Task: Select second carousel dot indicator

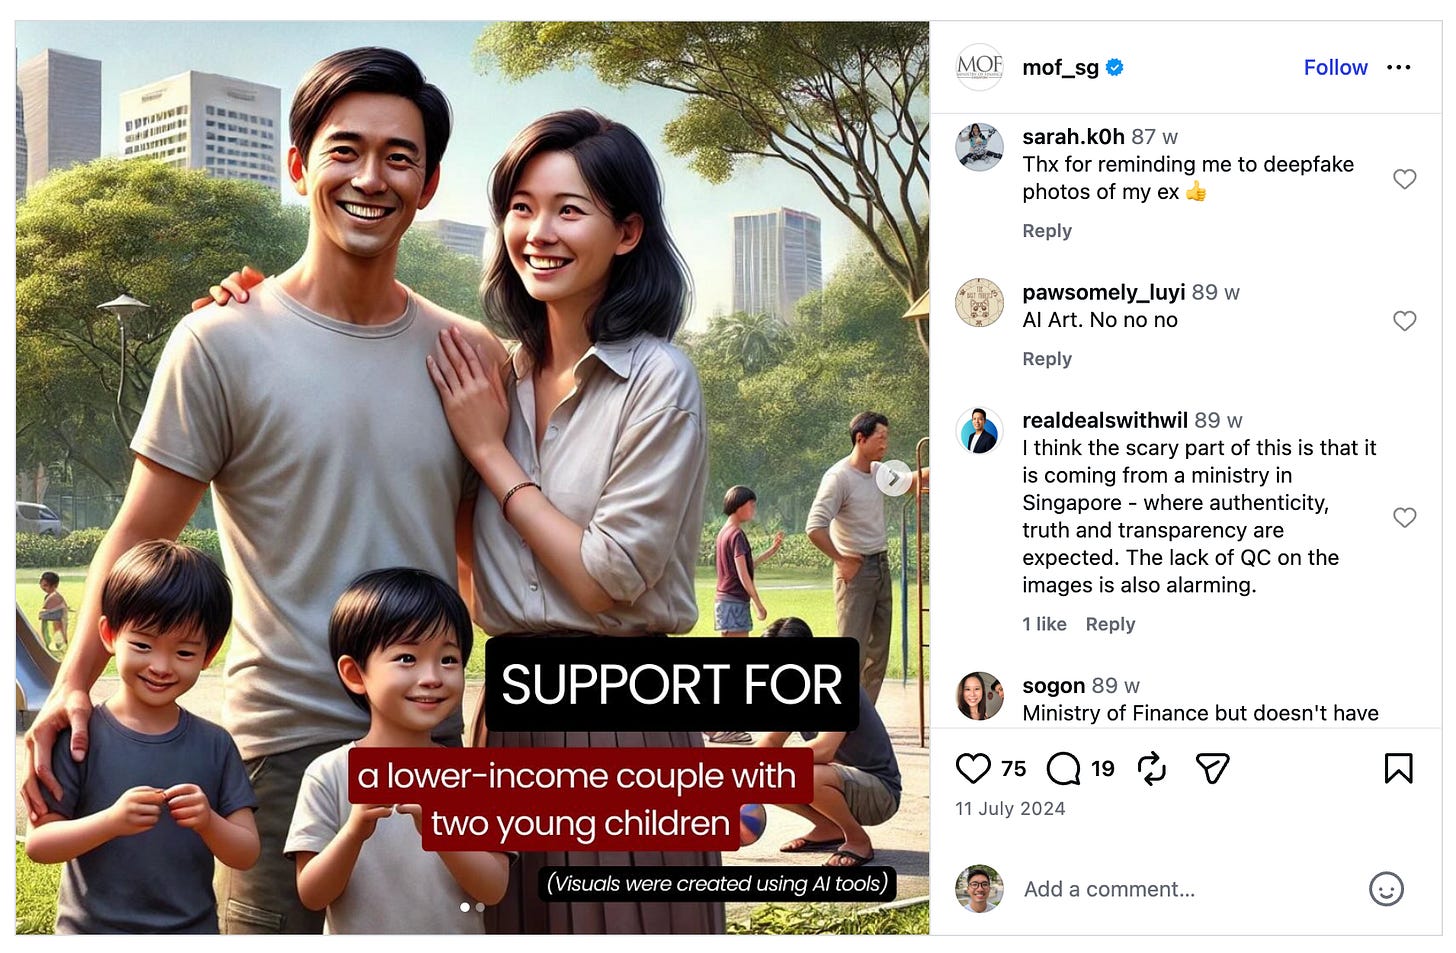Action: [480, 907]
